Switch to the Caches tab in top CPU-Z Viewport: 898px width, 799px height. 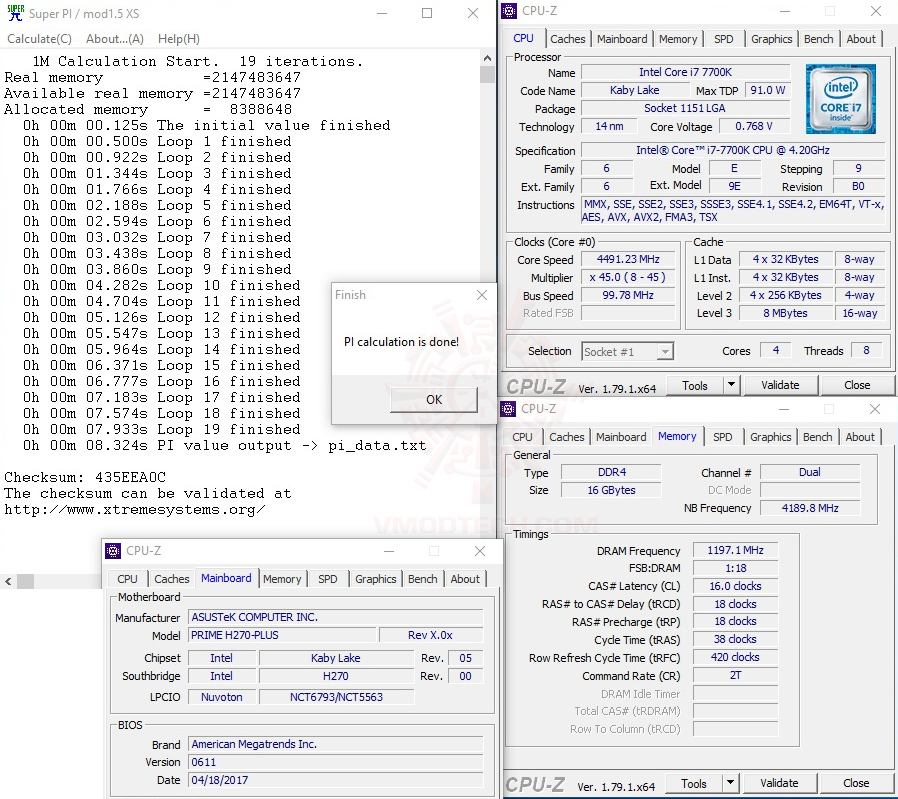pyautogui.click(x=568, y=39)
